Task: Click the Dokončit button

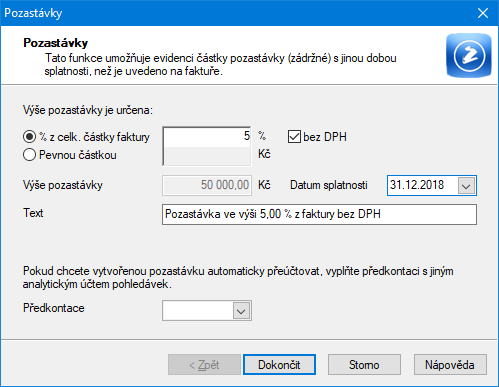Action: (279, 365)
